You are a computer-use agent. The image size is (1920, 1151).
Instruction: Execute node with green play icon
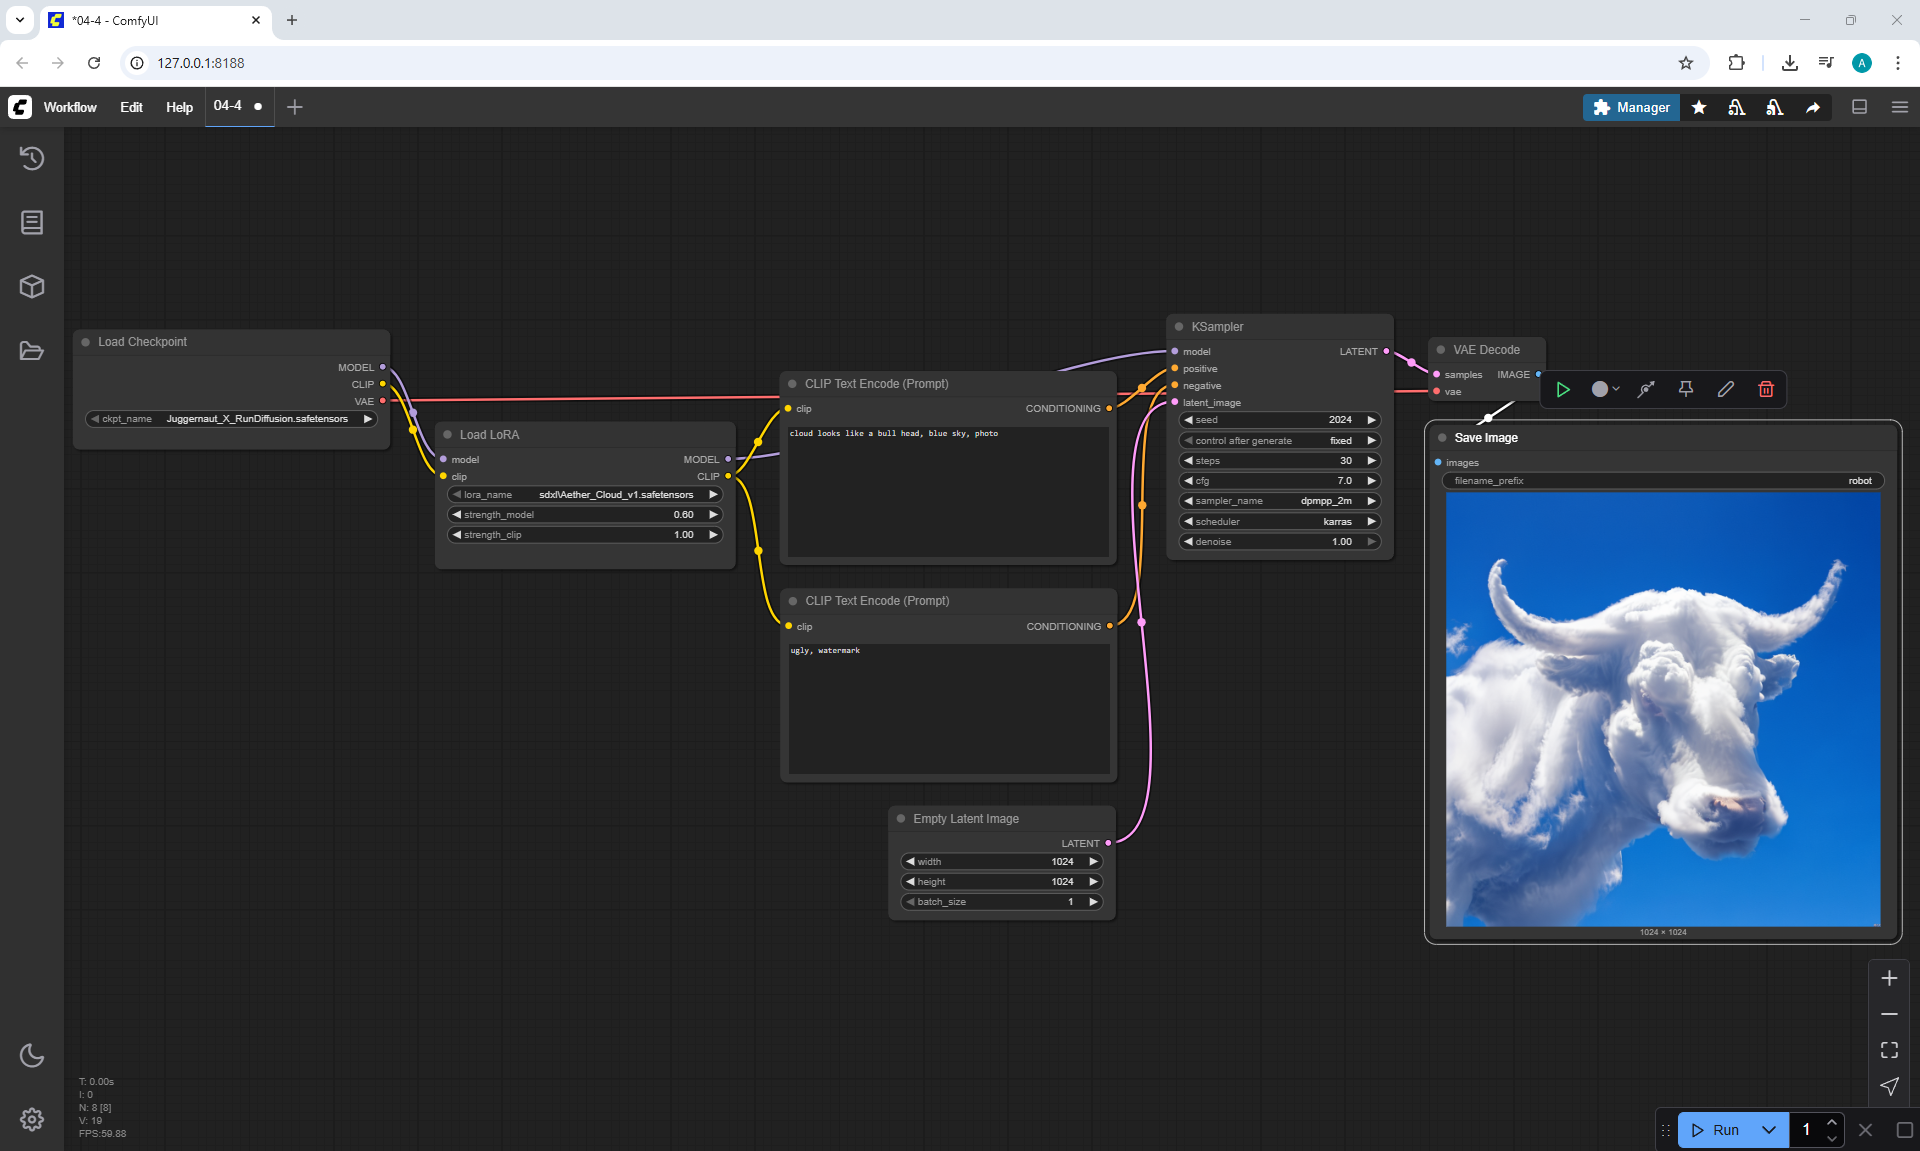[x=1563, y=389]
